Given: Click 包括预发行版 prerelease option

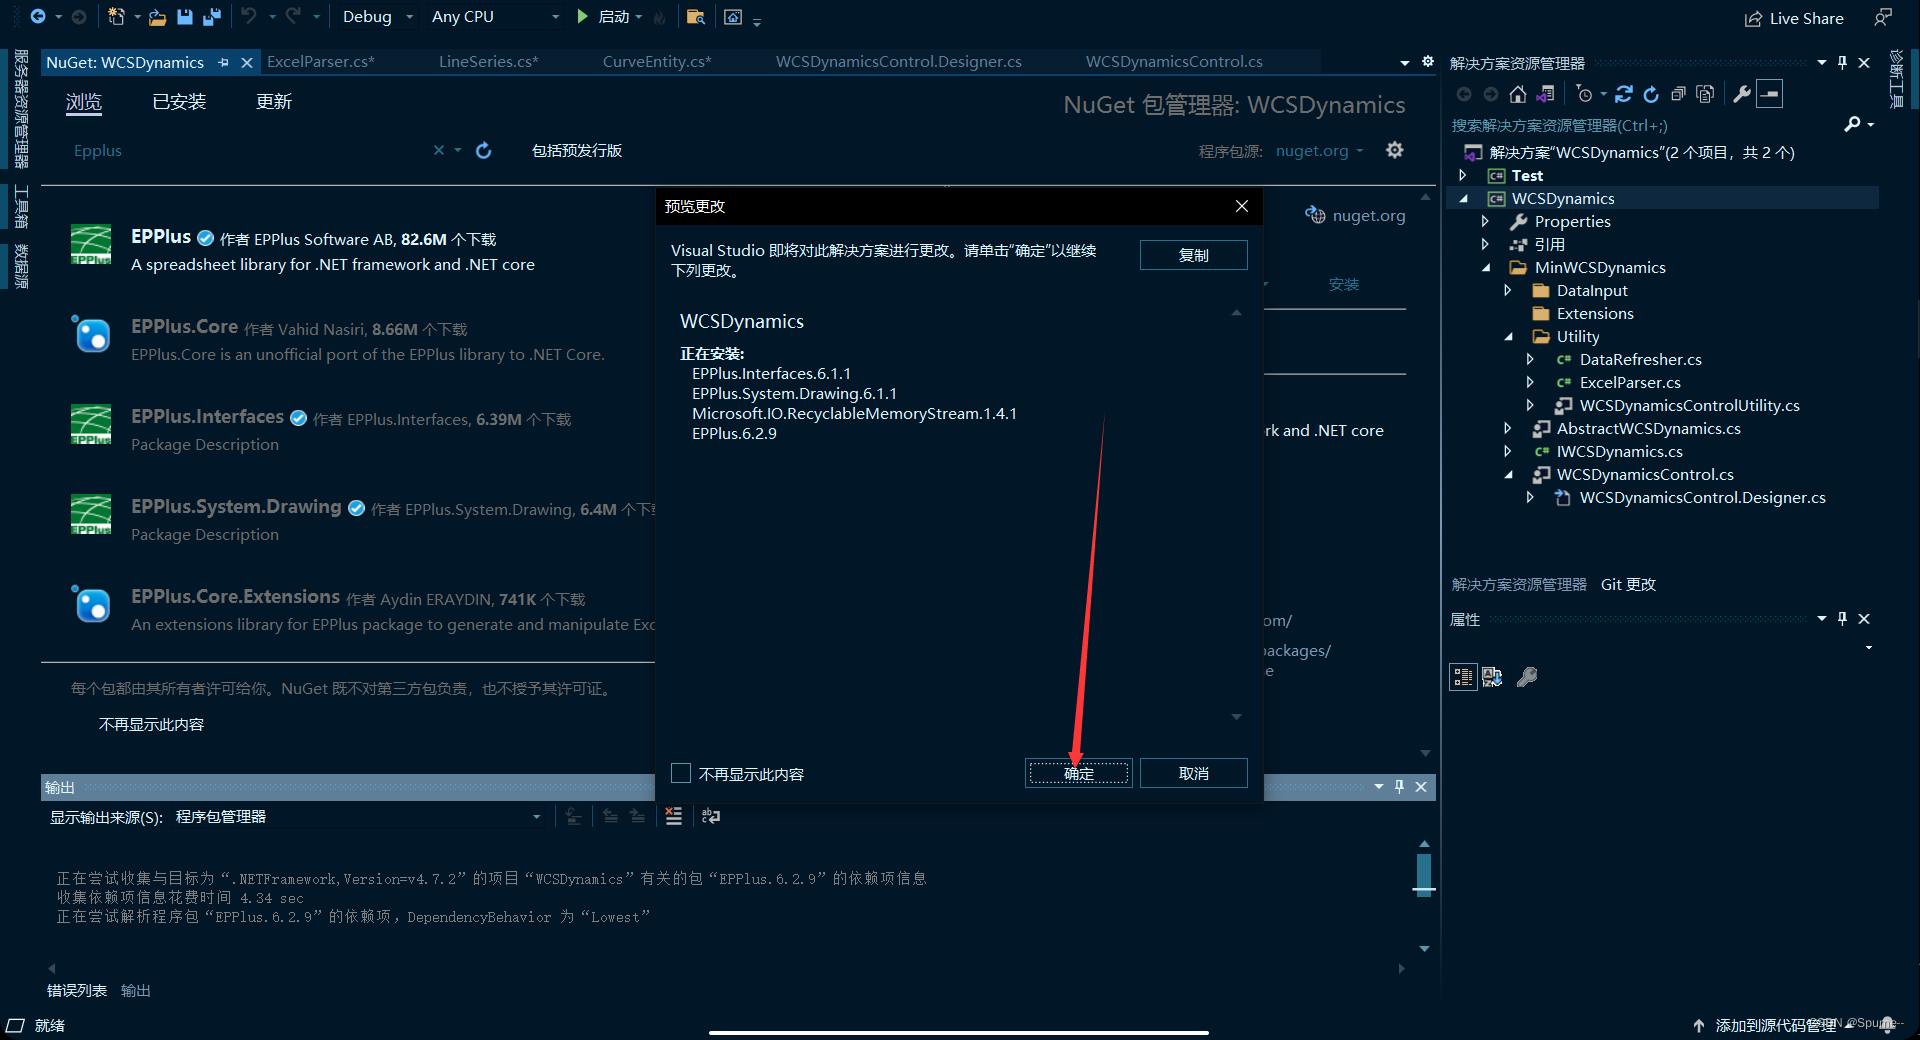Looking at the screenshot, I should click(x=577, y=150).
